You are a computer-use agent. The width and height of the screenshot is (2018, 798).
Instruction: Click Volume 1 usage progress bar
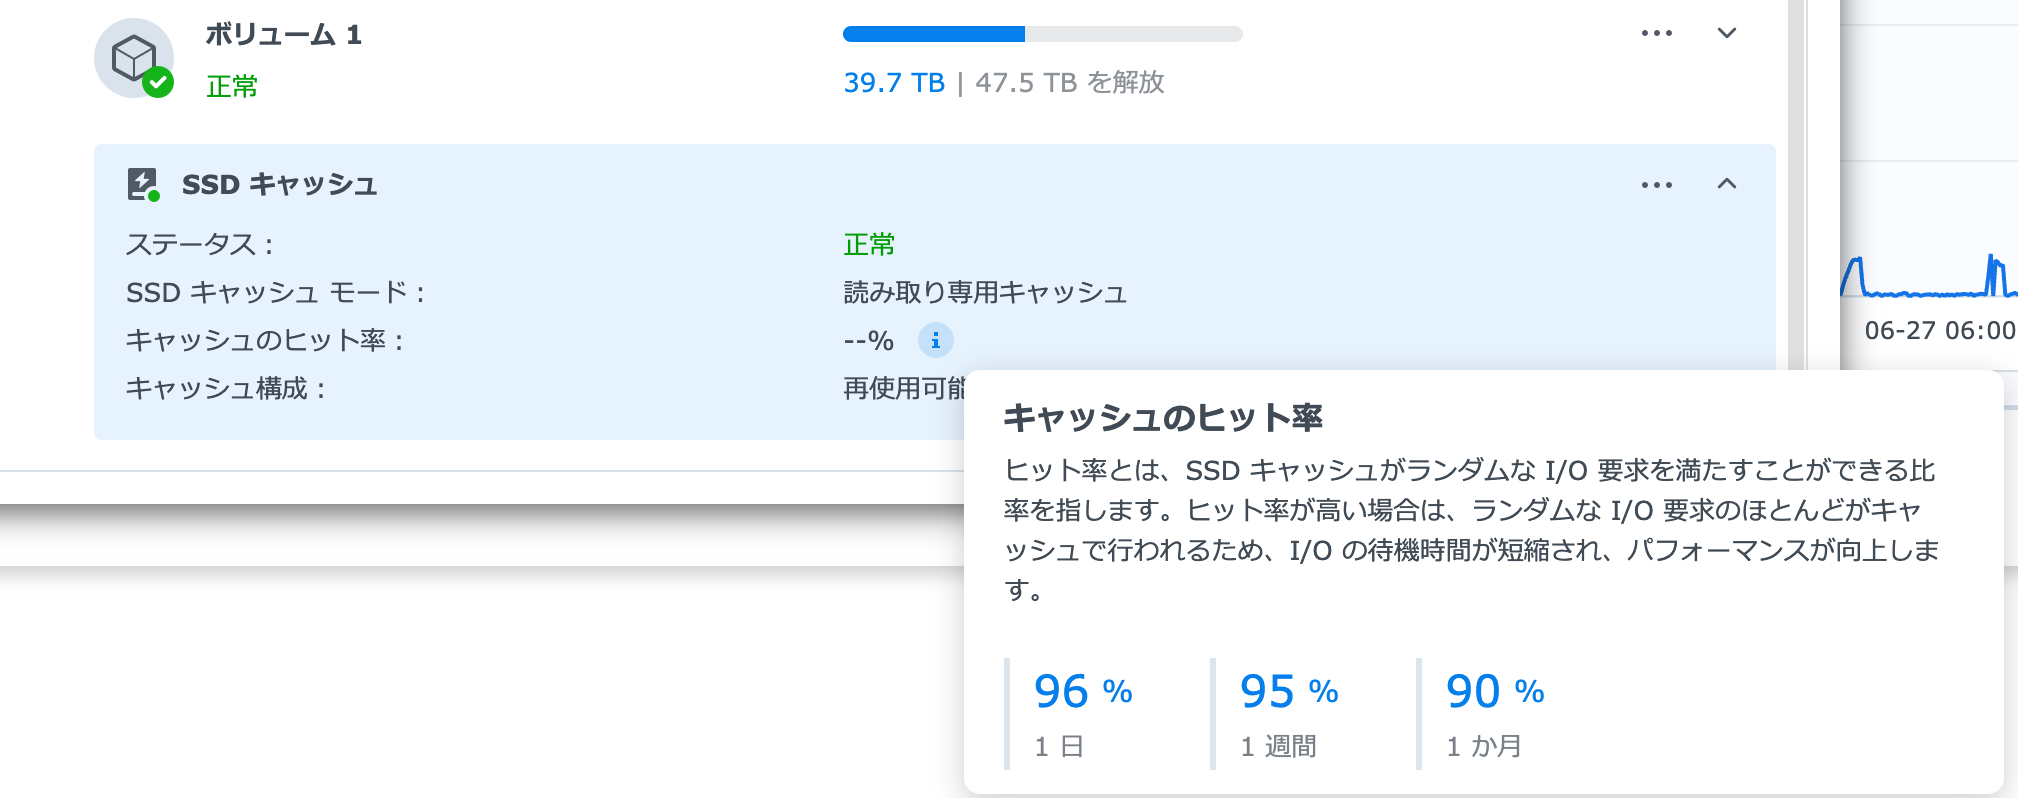(1042, 34)
